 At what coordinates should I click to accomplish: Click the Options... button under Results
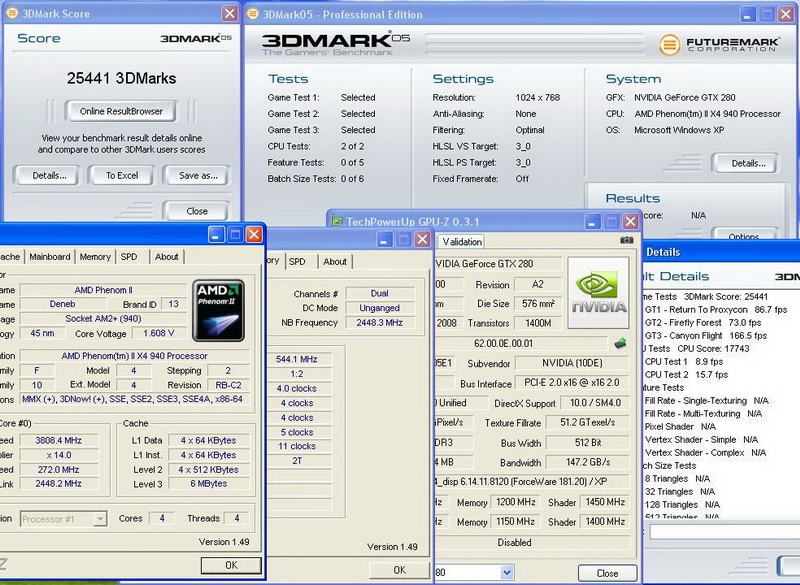[744, 235]
